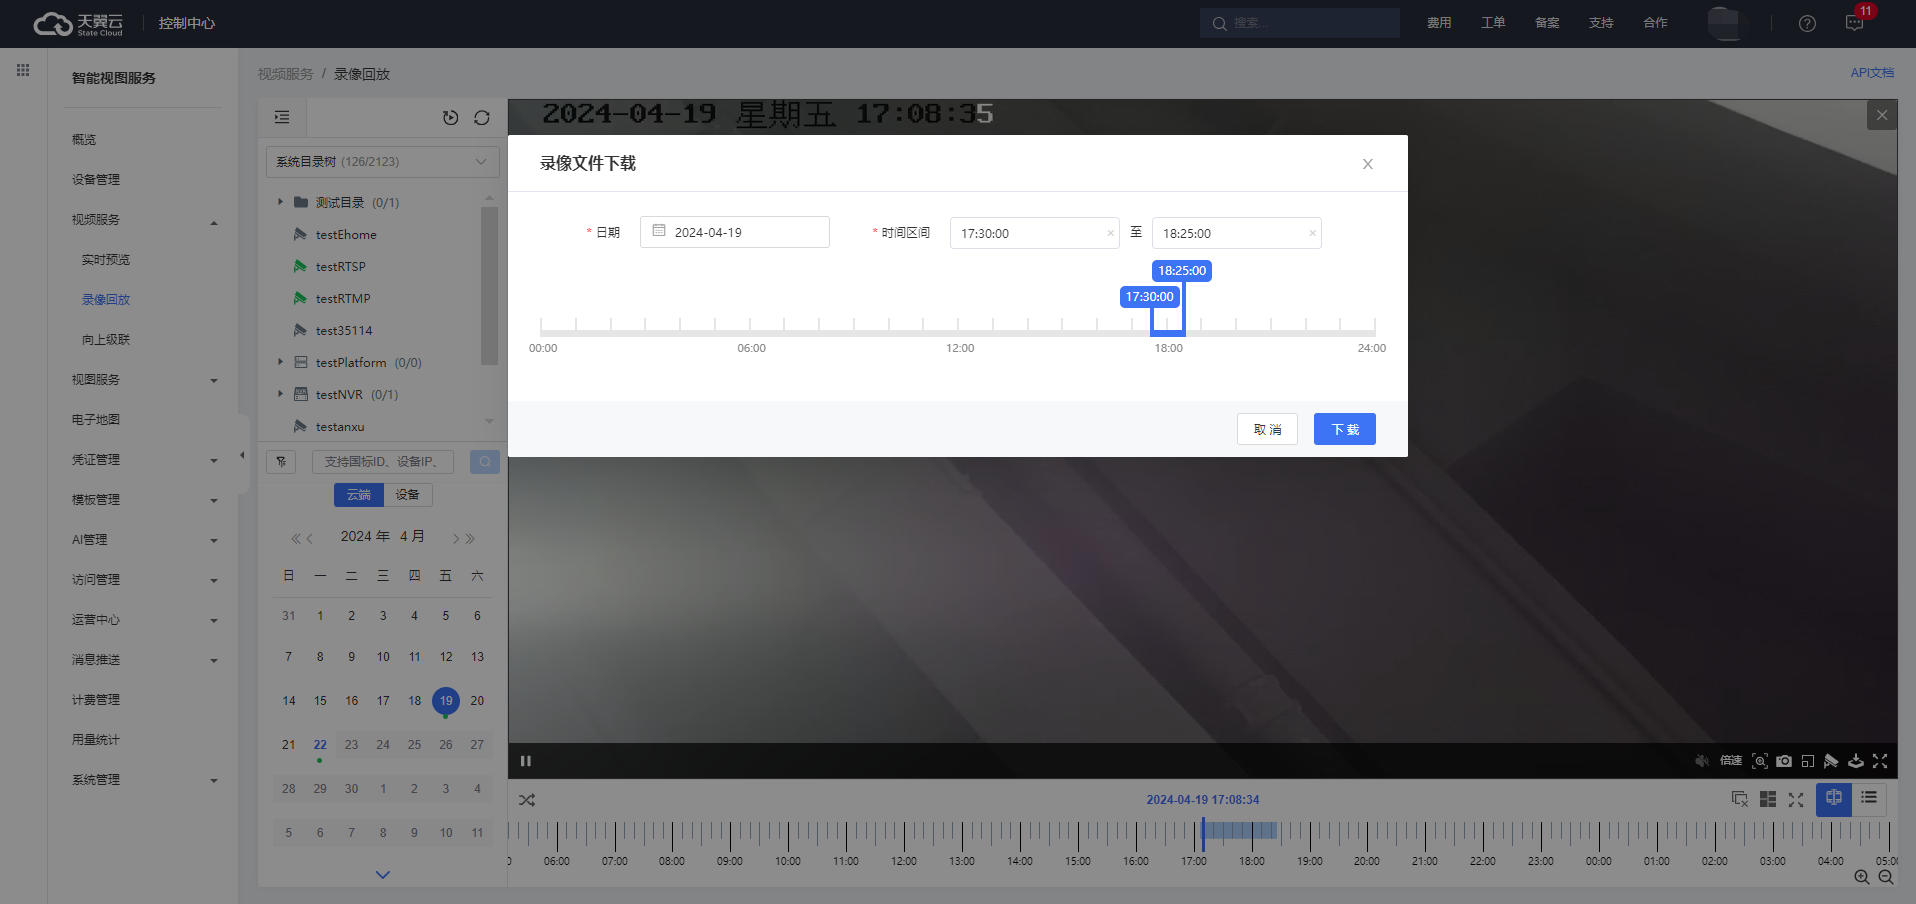Toggle the muted speaker icon
This screenshot has height=904, width=1916.
[x=1702, y=761]
